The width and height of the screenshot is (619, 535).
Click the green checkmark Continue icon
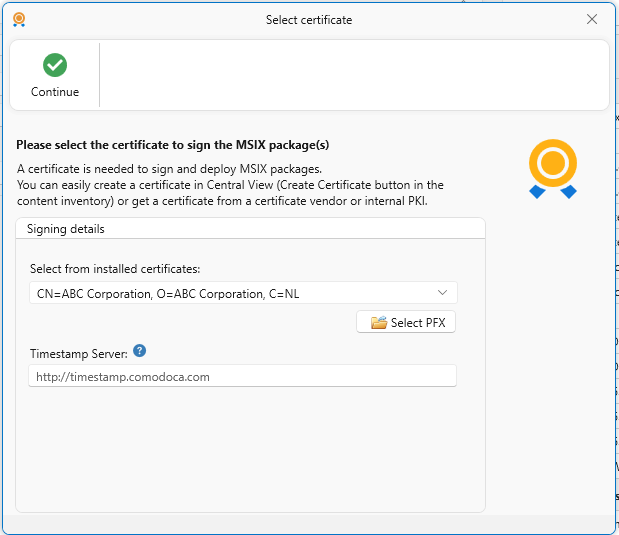click(x=55, y=66)
